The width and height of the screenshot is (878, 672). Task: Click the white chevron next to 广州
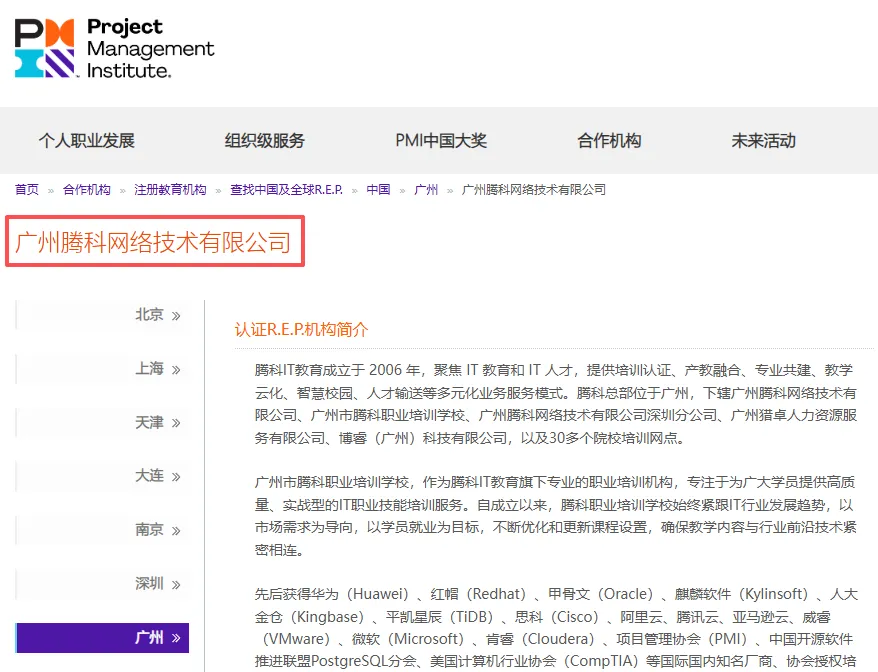176,638
